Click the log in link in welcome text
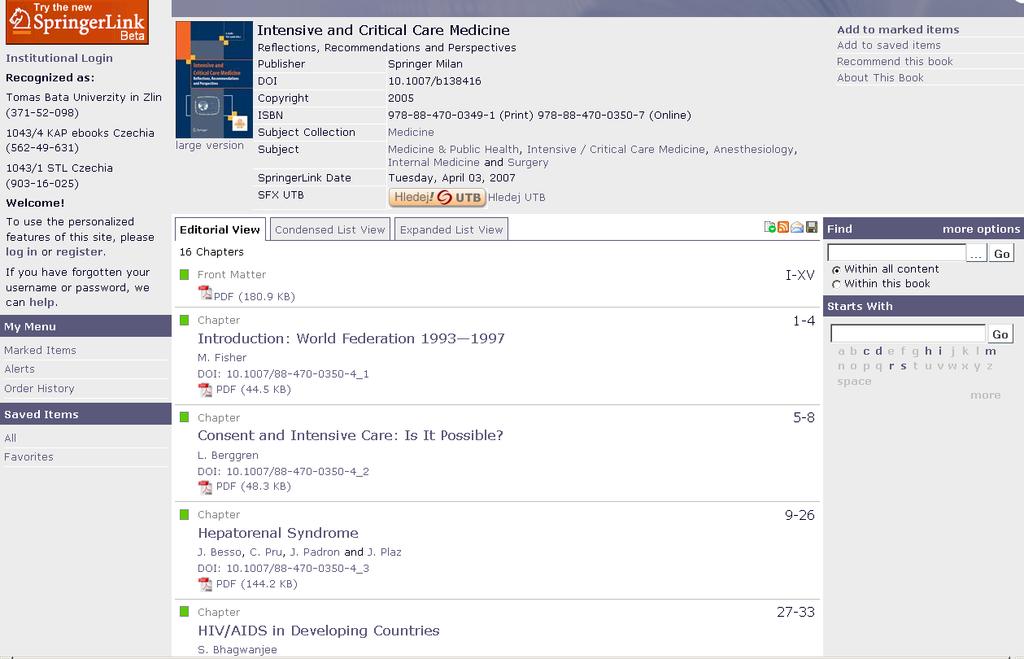1024x659 pixels. point(22,252)
